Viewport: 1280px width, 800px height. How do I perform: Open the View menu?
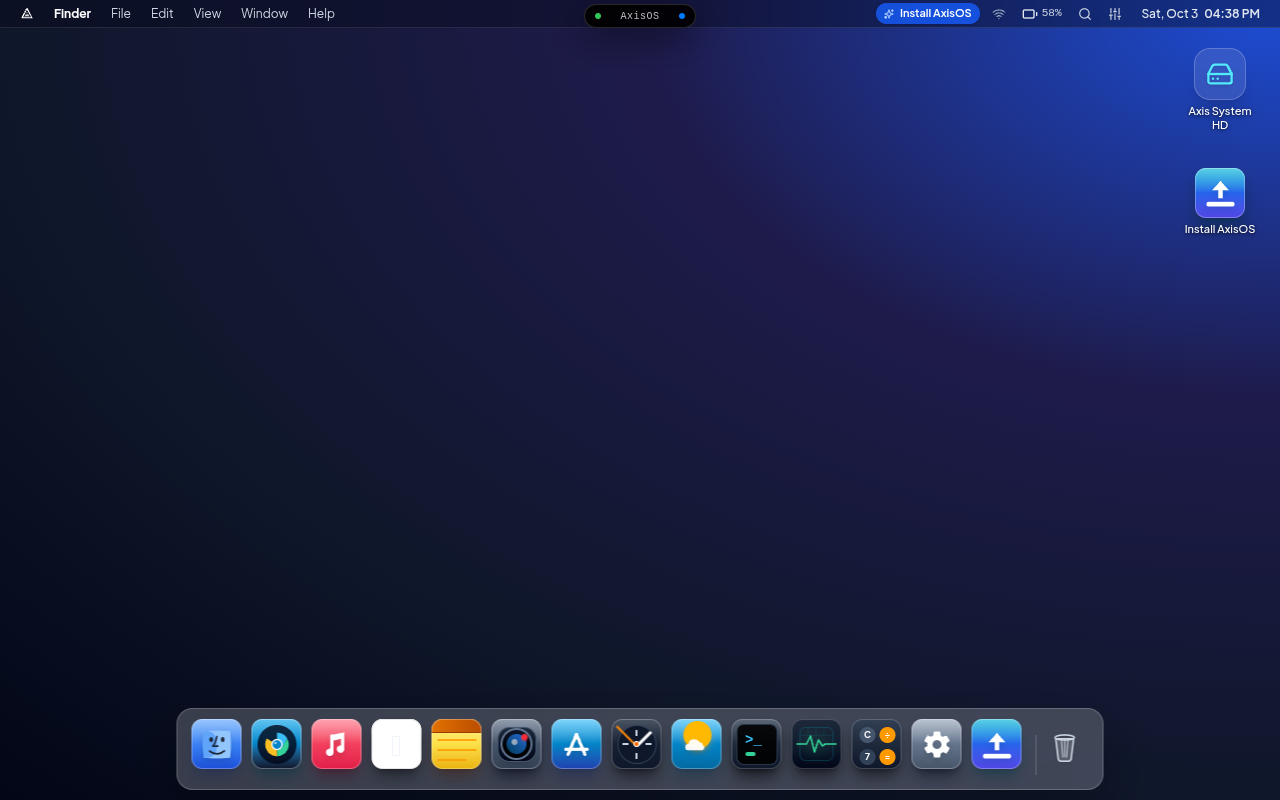pyautogui.click(x=207, y=14)
